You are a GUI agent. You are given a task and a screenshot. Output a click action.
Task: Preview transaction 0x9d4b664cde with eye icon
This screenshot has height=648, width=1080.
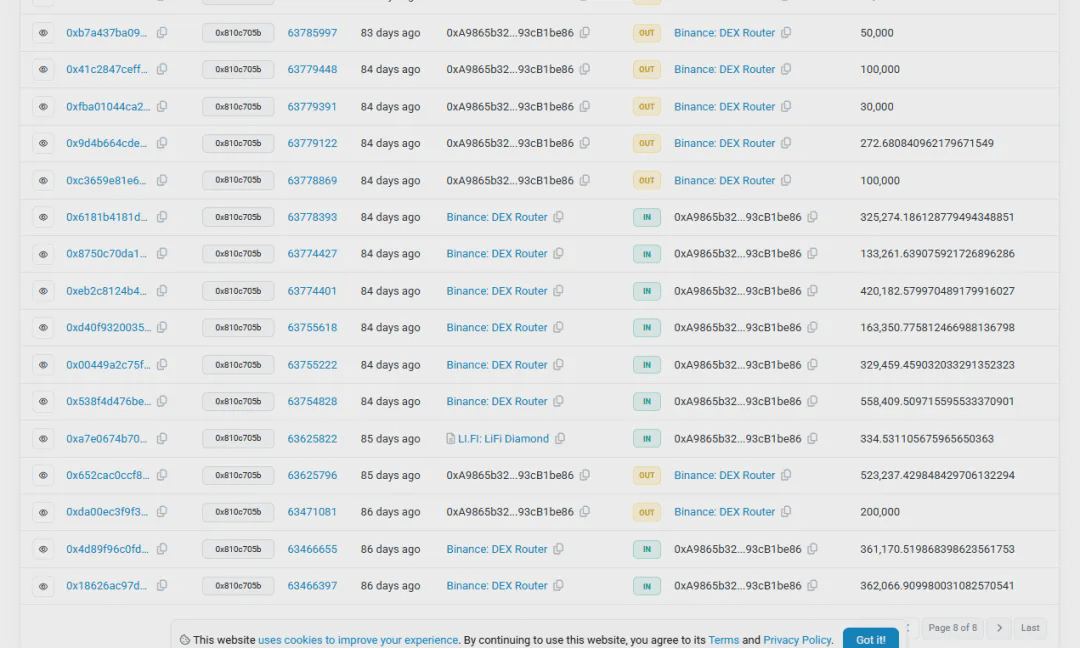(x=43, y=143)
